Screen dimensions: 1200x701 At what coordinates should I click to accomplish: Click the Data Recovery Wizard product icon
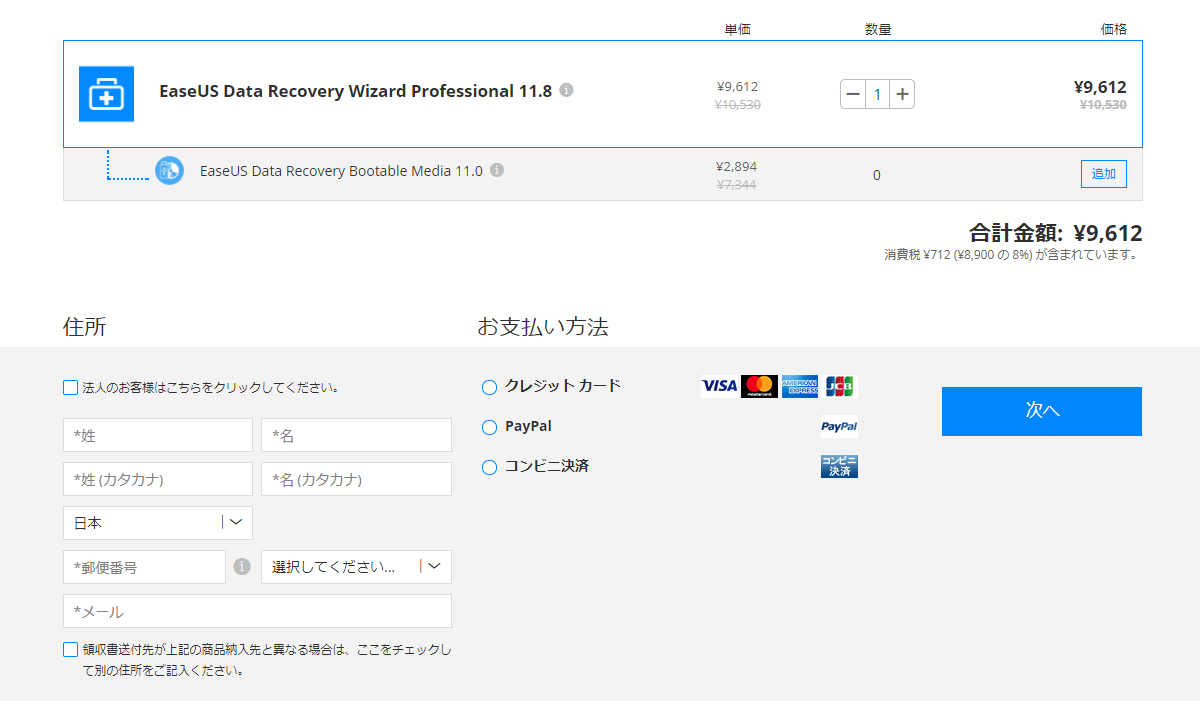[x=106, y=94]
